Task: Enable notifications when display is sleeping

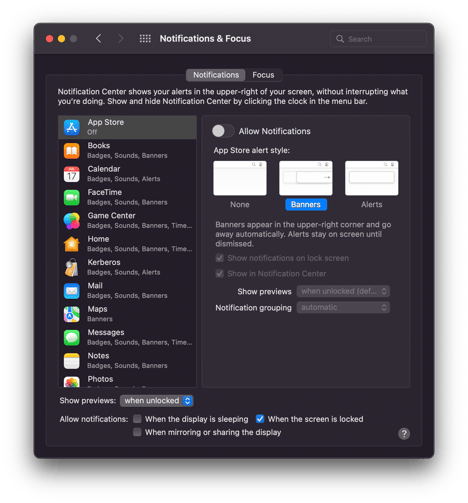Action: point(137,419)
